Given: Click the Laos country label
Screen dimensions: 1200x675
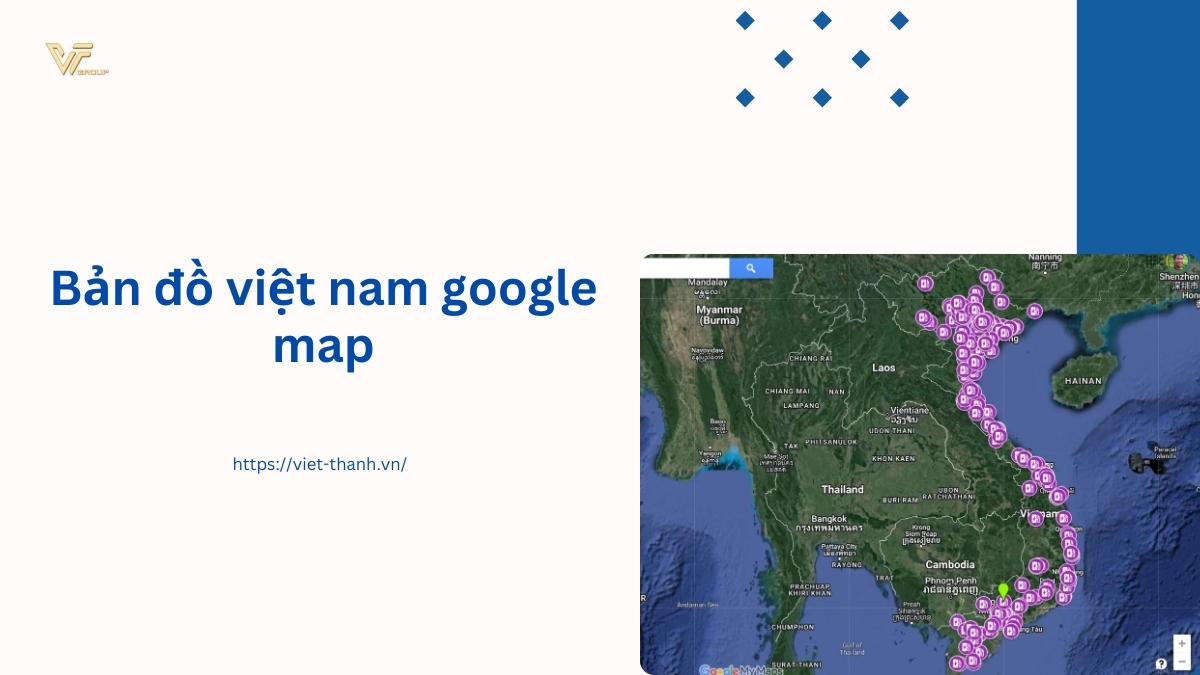Looking at the screenshot, I should (x=883, y=368).
